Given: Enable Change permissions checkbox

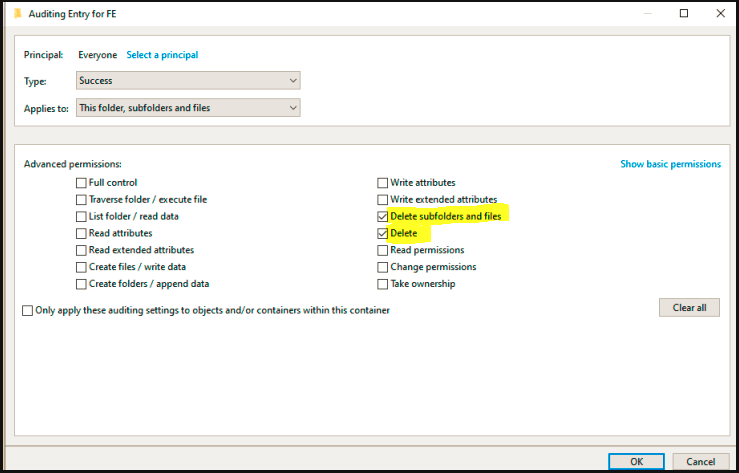Looking at the screenshot, I should pyautogui.click(x=382, y=267).
